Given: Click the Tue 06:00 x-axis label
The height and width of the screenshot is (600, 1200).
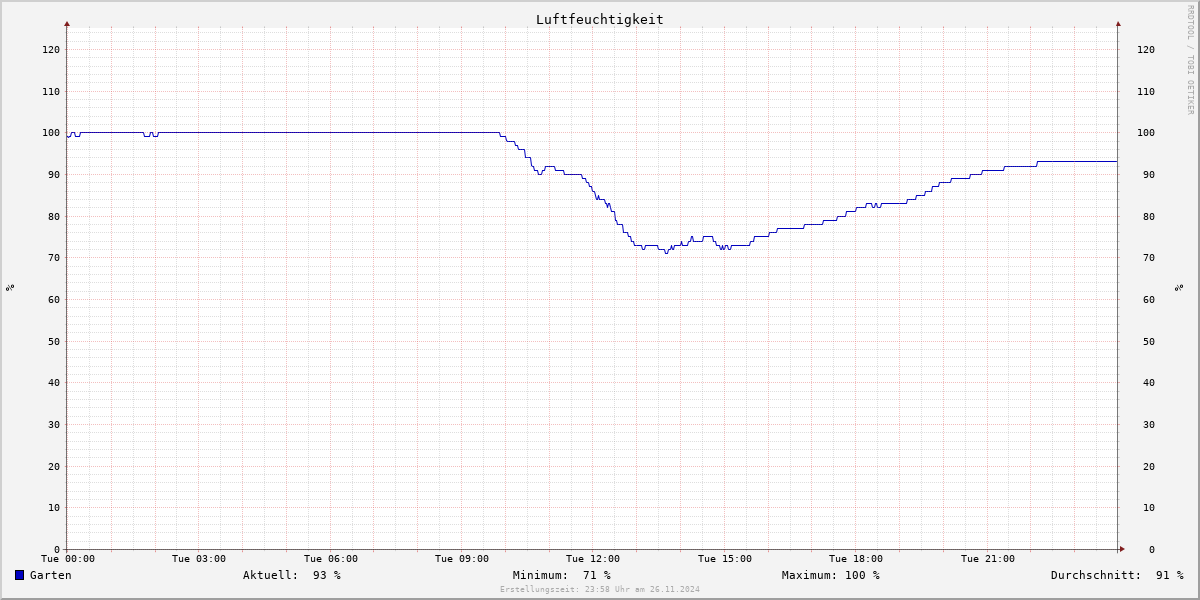Looking at the screenshot, I should click(x=331, y=559).
